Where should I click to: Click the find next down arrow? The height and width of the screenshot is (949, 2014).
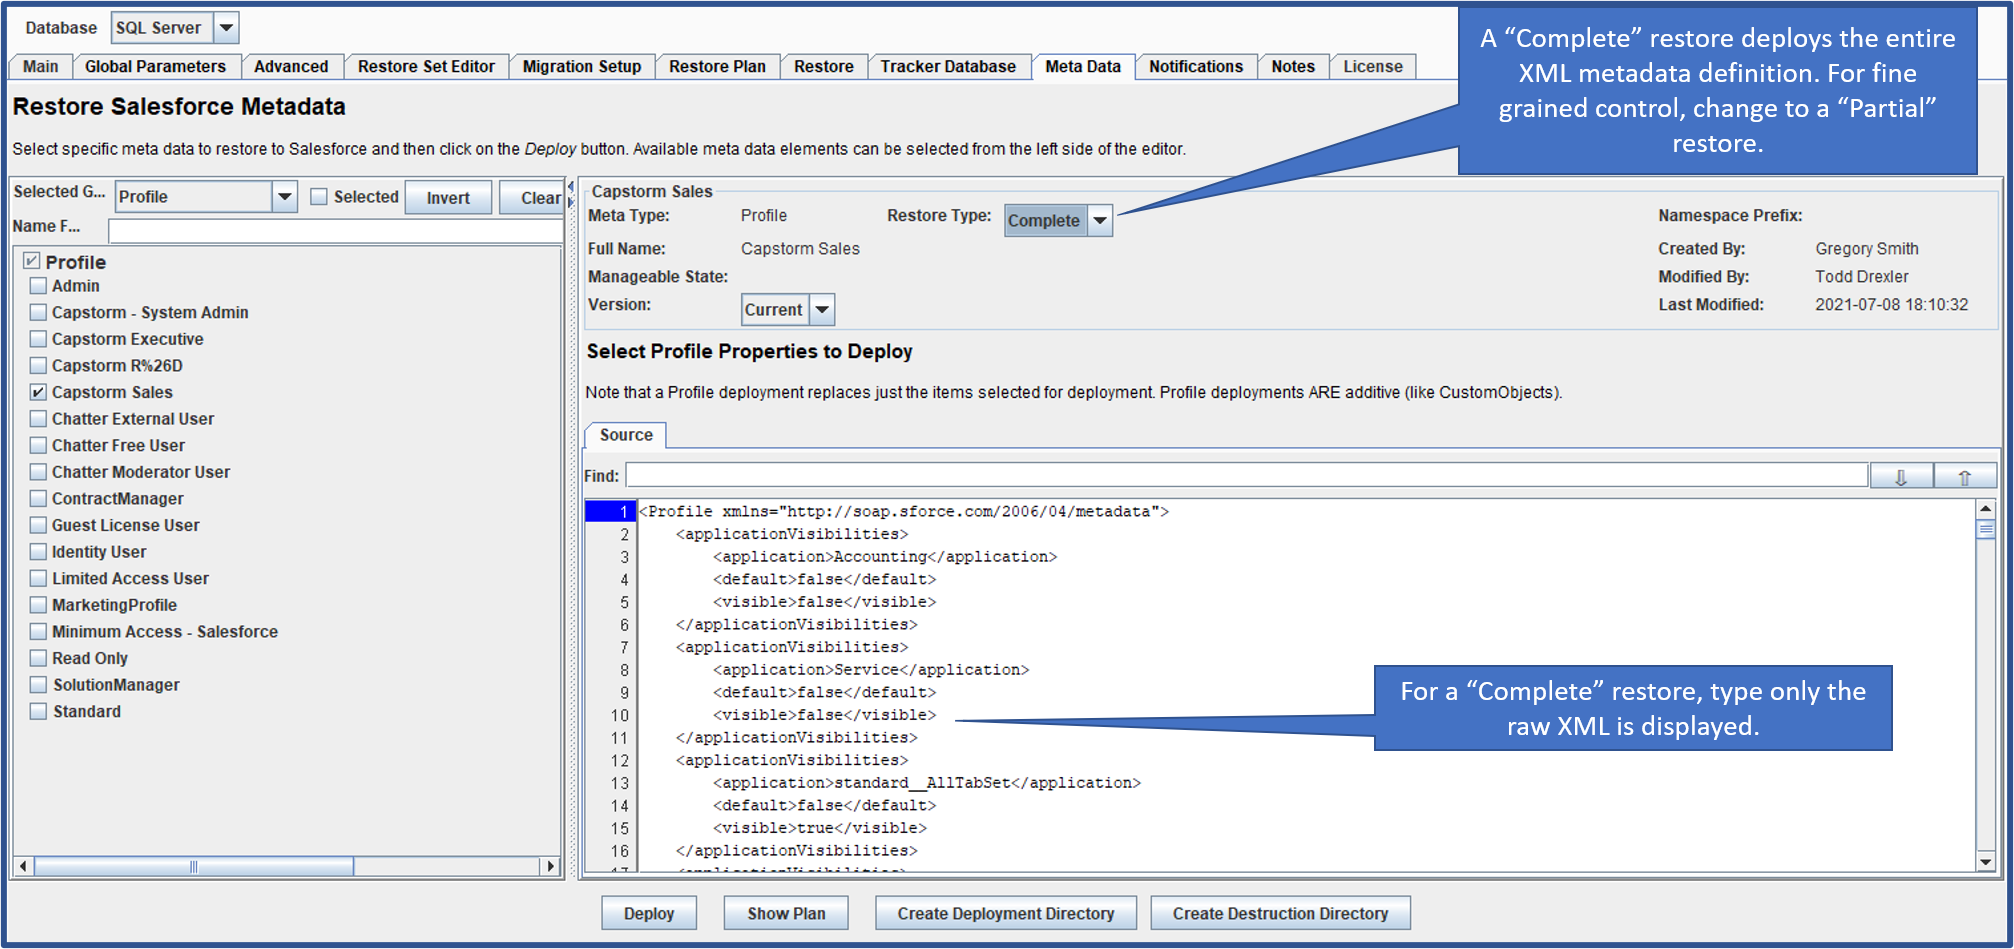click(1901, 477)
